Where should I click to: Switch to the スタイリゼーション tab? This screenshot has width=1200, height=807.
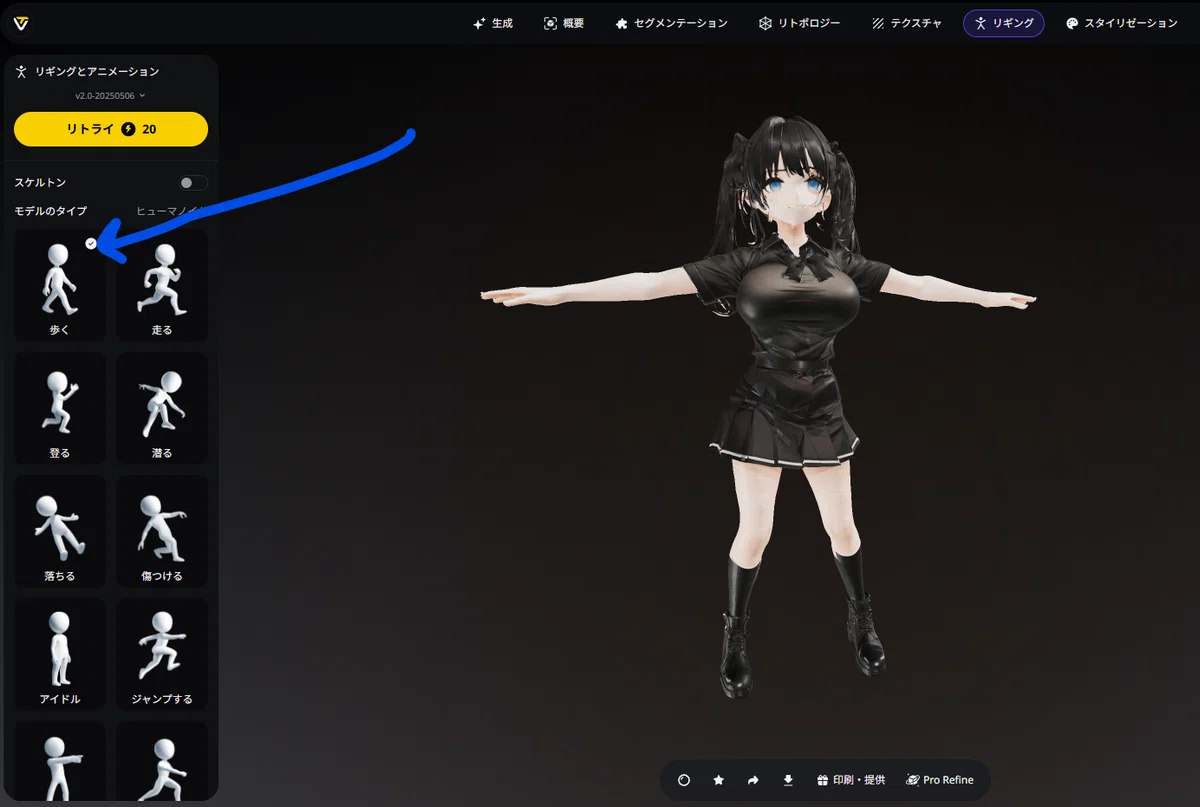[1122, 23]
